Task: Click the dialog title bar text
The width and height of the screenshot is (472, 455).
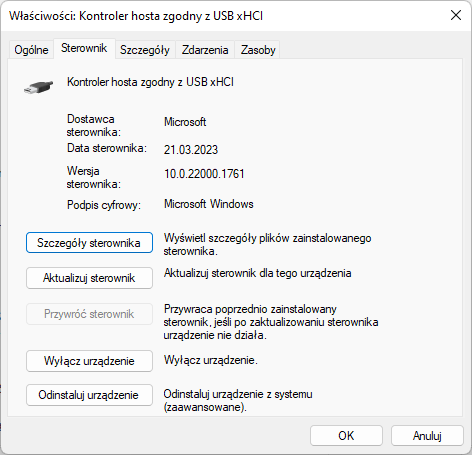Action: click(136, 16)
